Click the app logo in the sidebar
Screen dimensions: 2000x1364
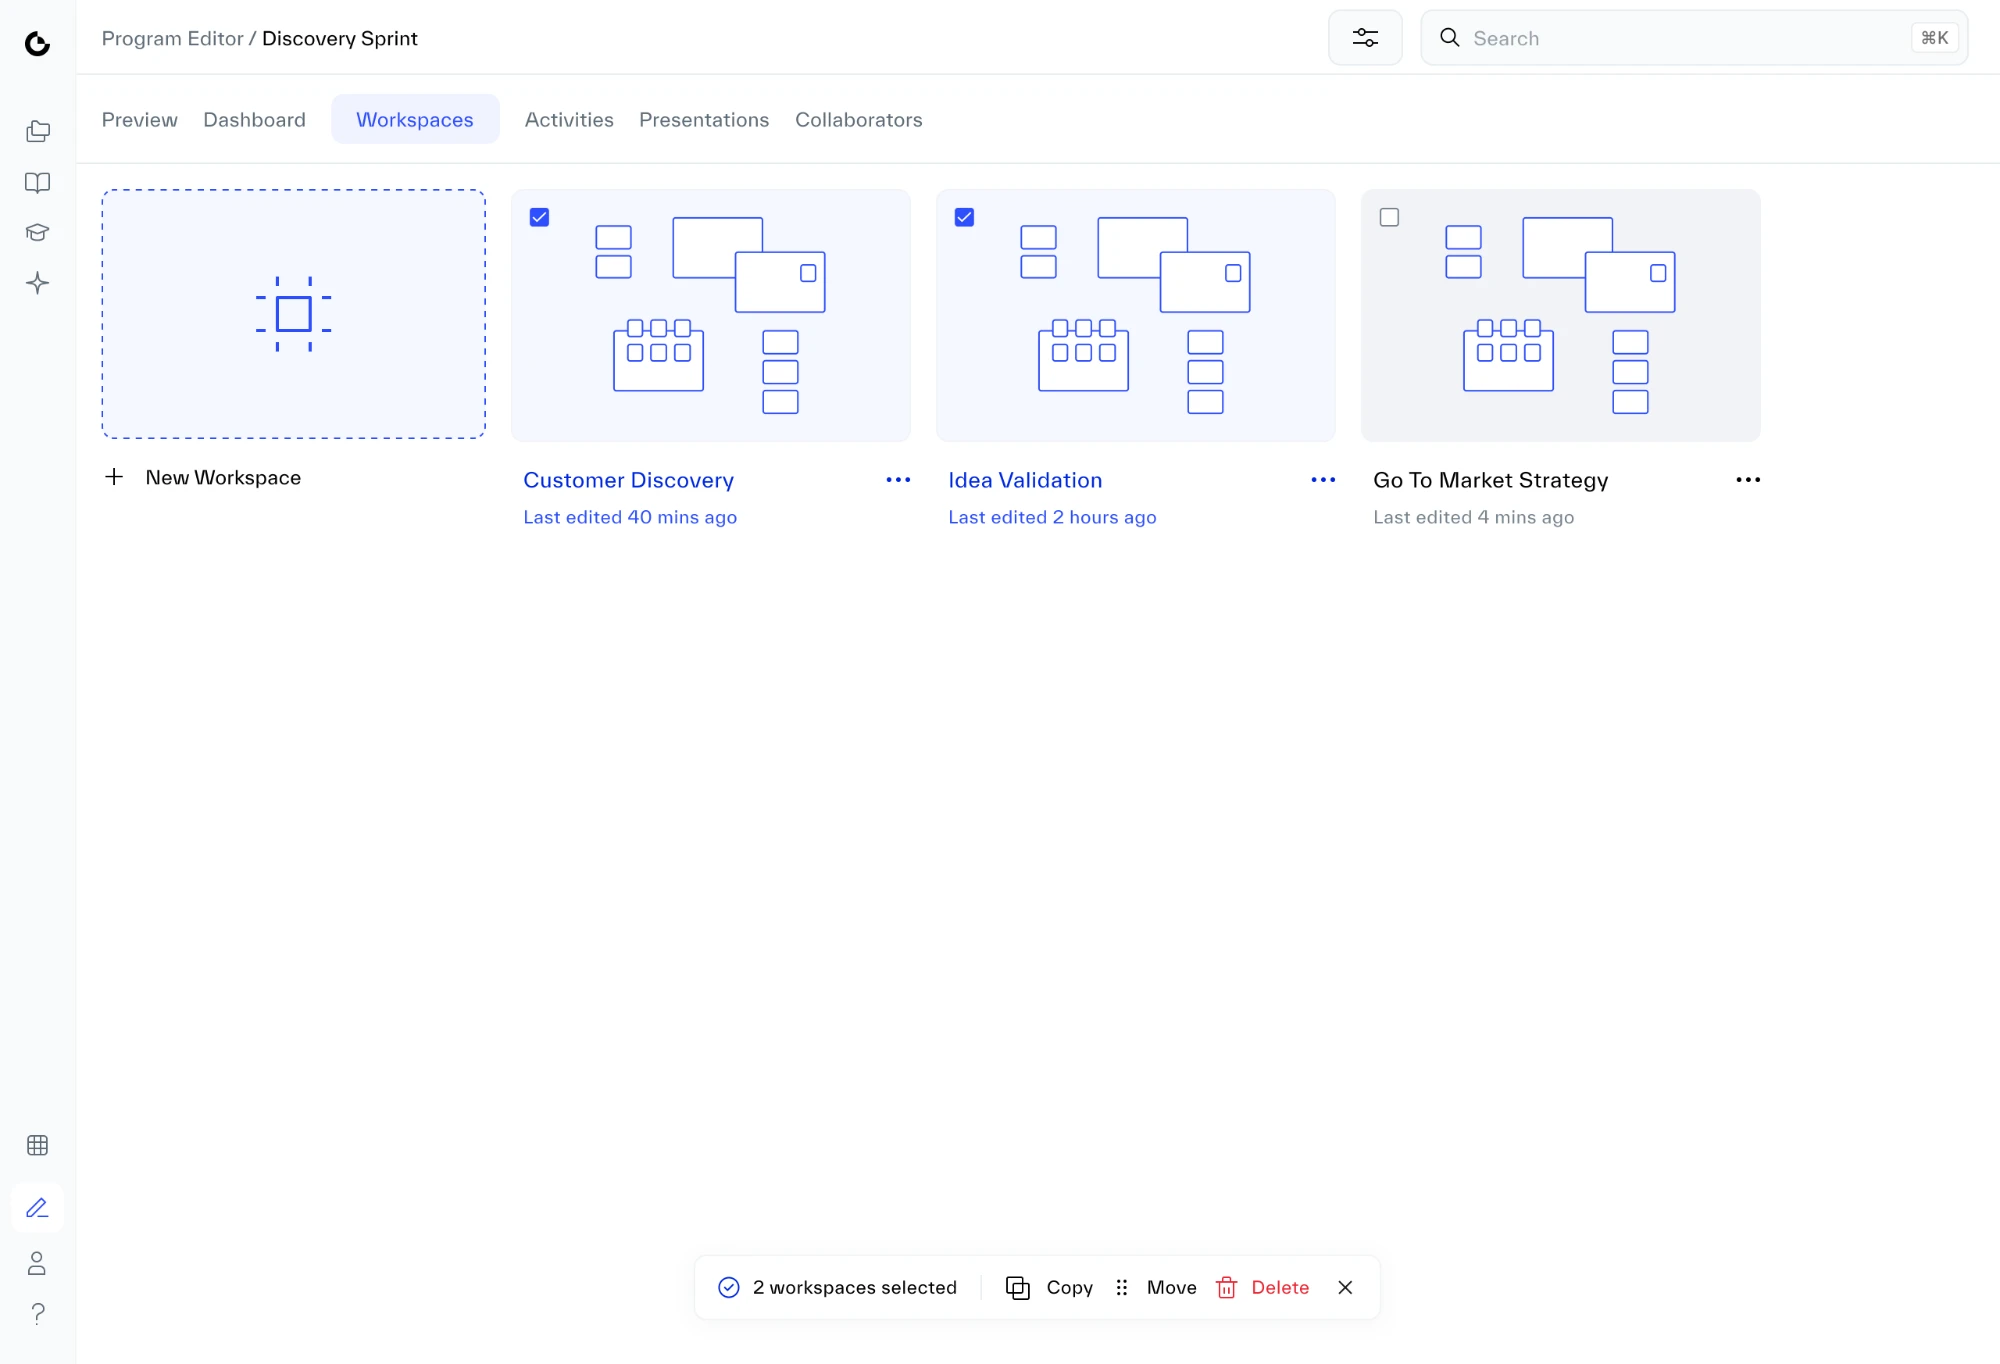click(x=37, y=43)
